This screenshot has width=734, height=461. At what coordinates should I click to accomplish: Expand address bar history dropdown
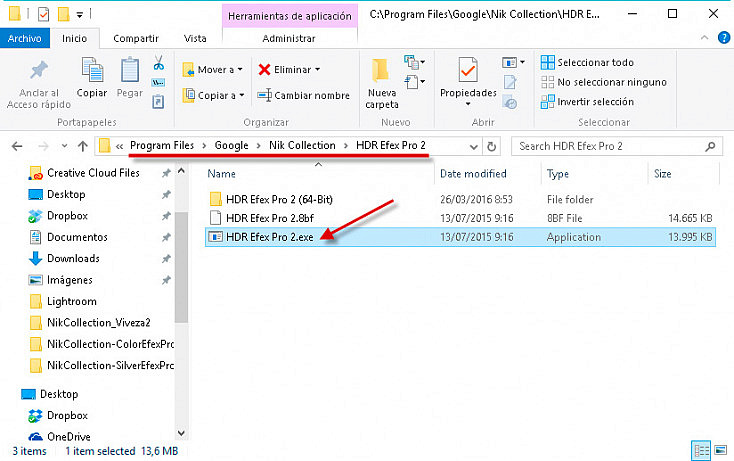coord(473,147)
